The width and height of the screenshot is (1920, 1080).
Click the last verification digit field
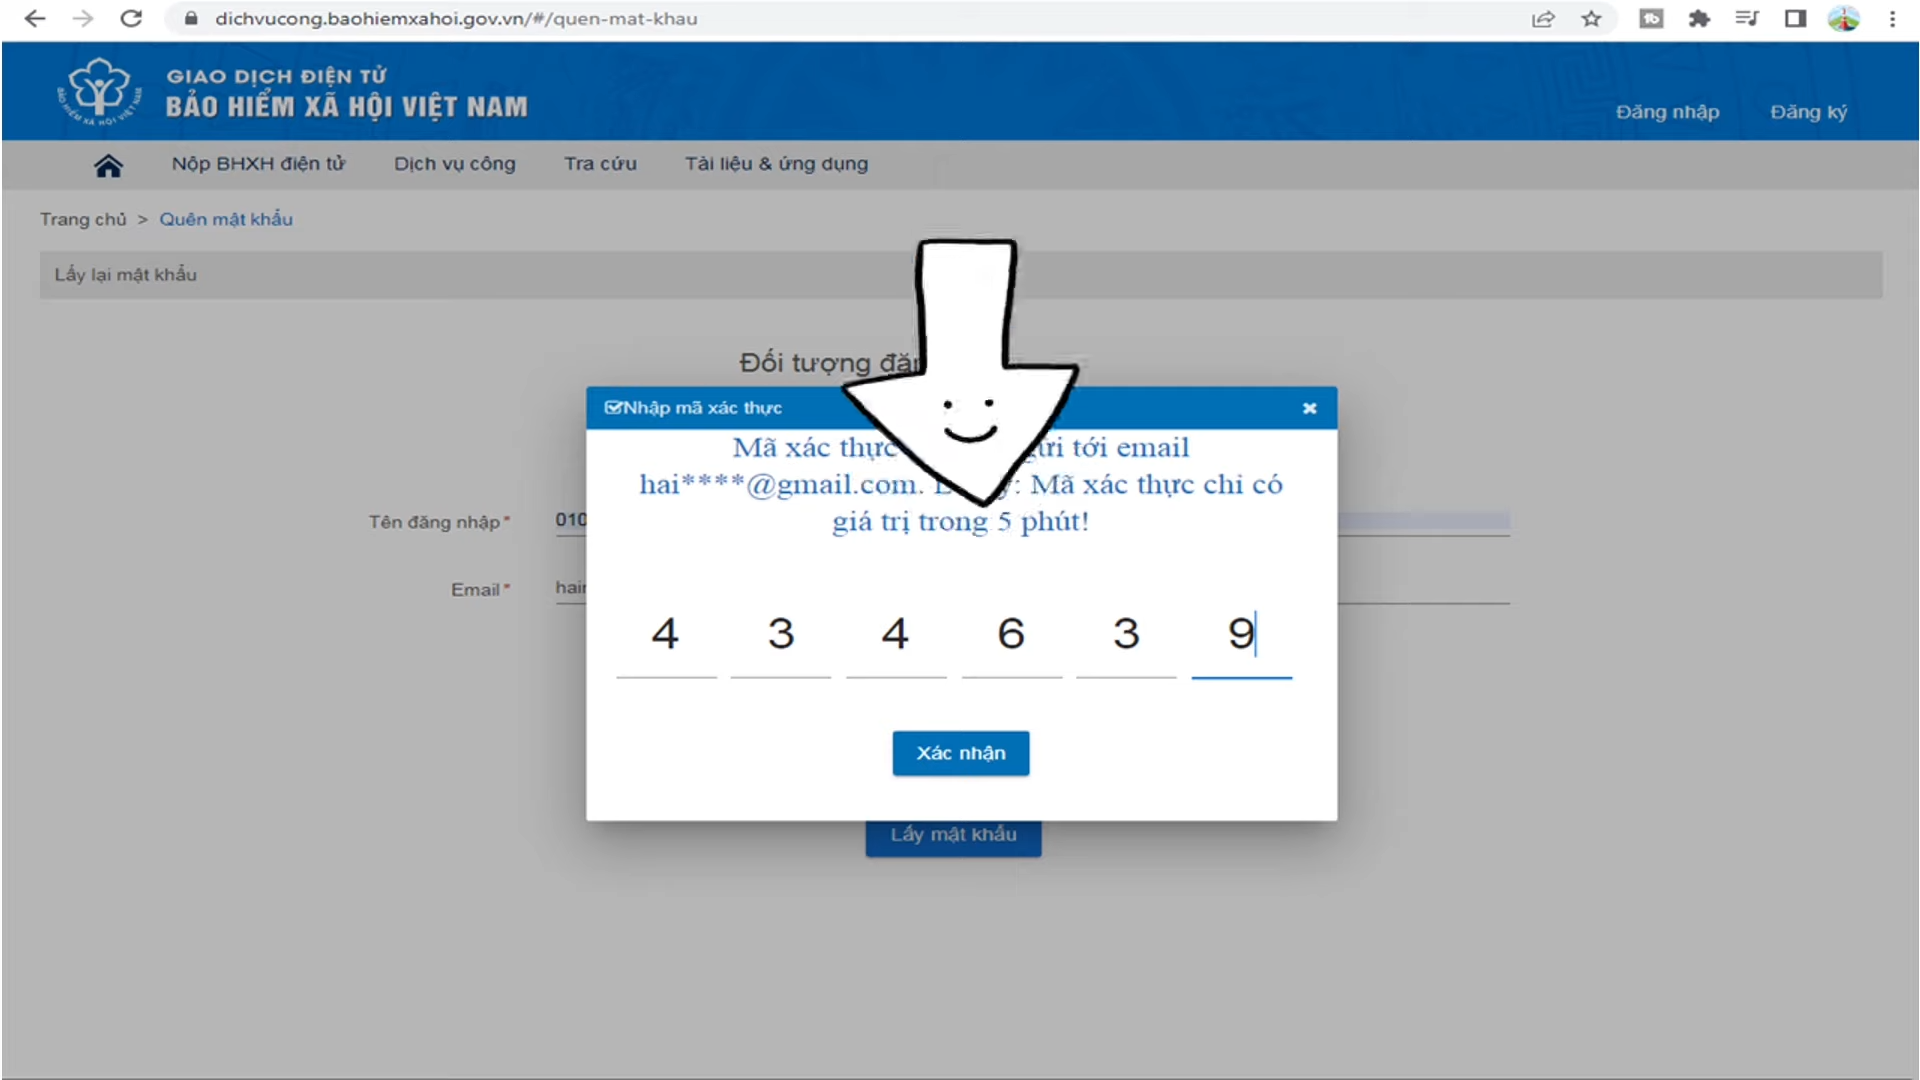1241,635
